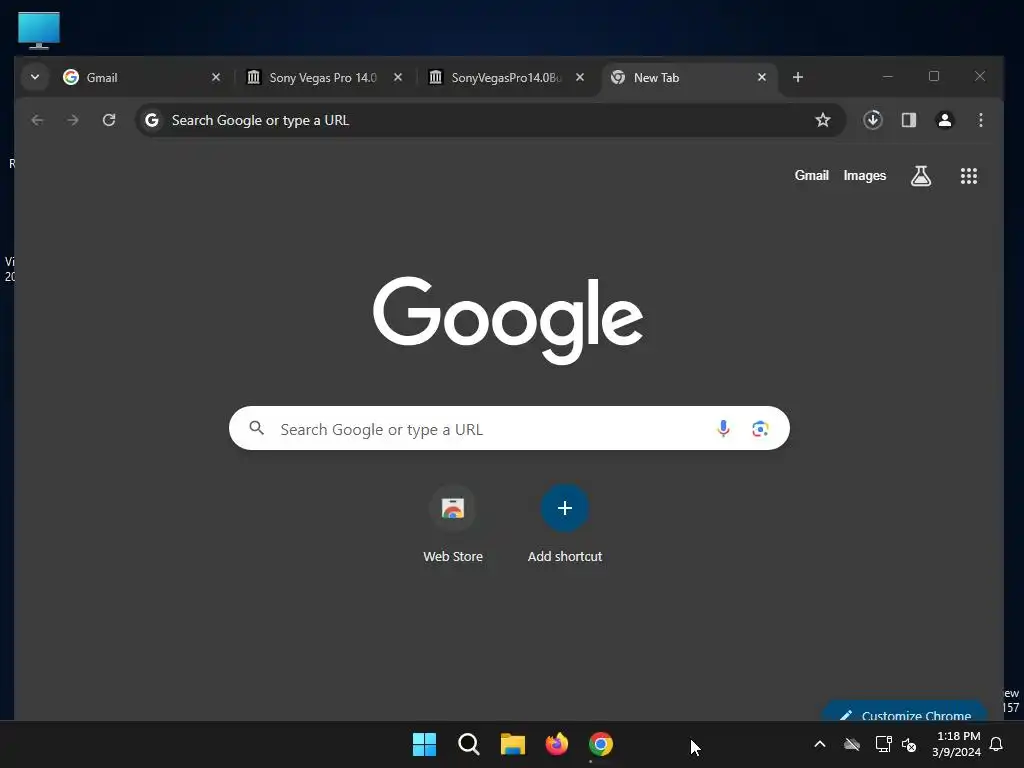Click the Customize Chrome button
The image size is (1024, 768).
pyautogui.click(x=904, y=712)
